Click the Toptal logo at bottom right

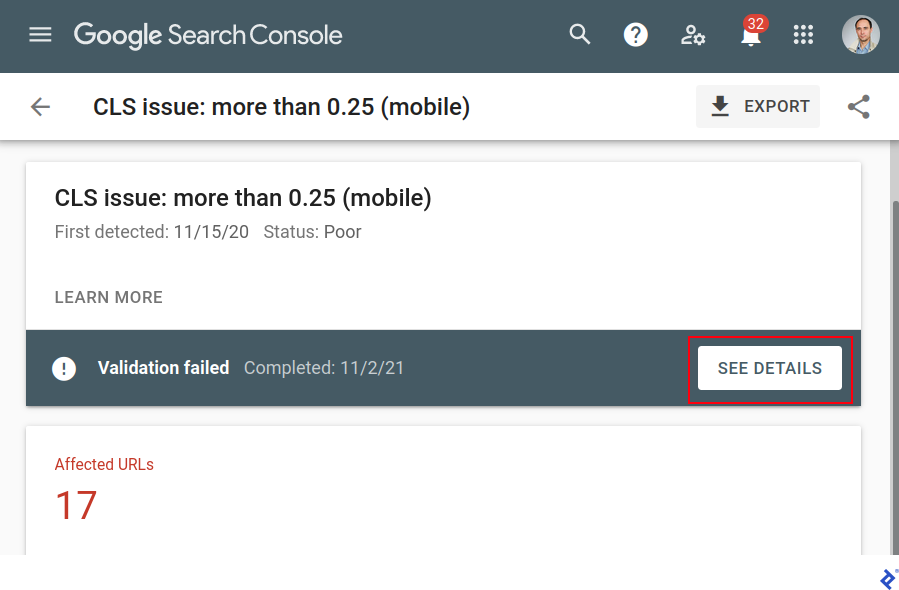[886, 578]
